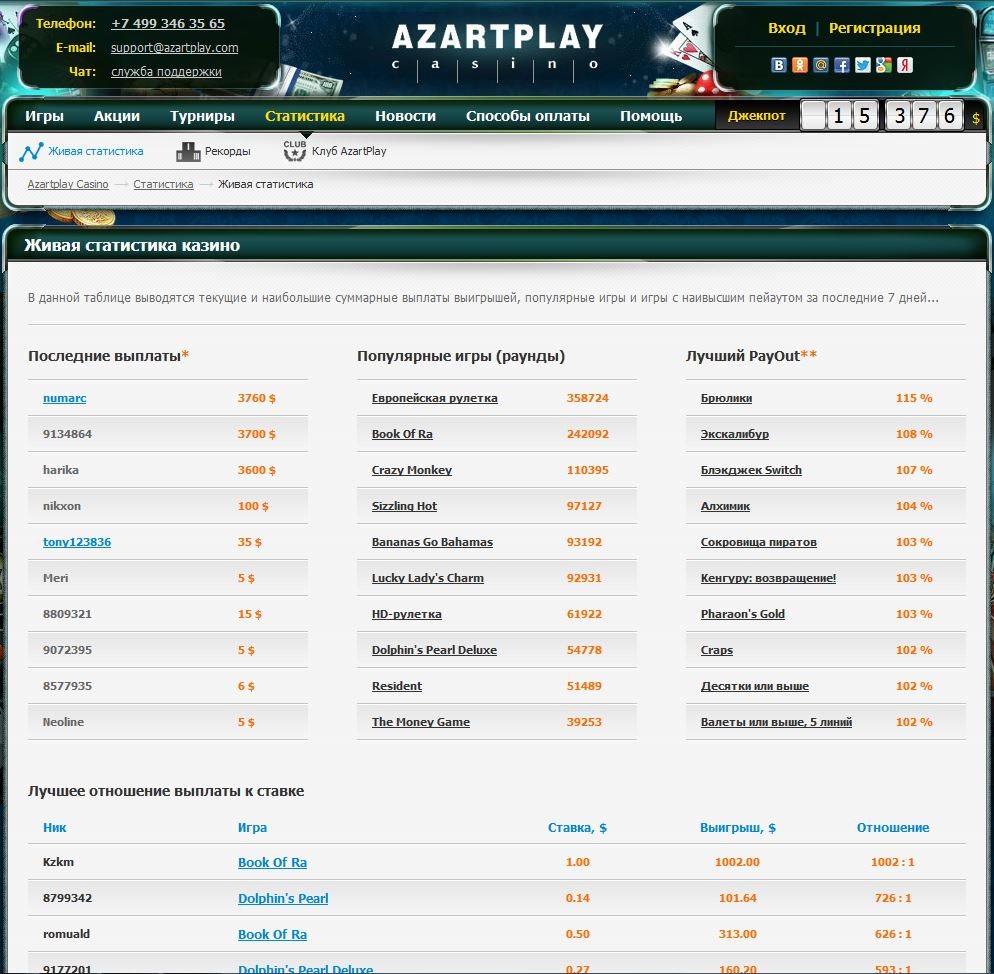
Task: Click the Рекорды podium icon
Action: pyautogui.click(x=188, y=152)
